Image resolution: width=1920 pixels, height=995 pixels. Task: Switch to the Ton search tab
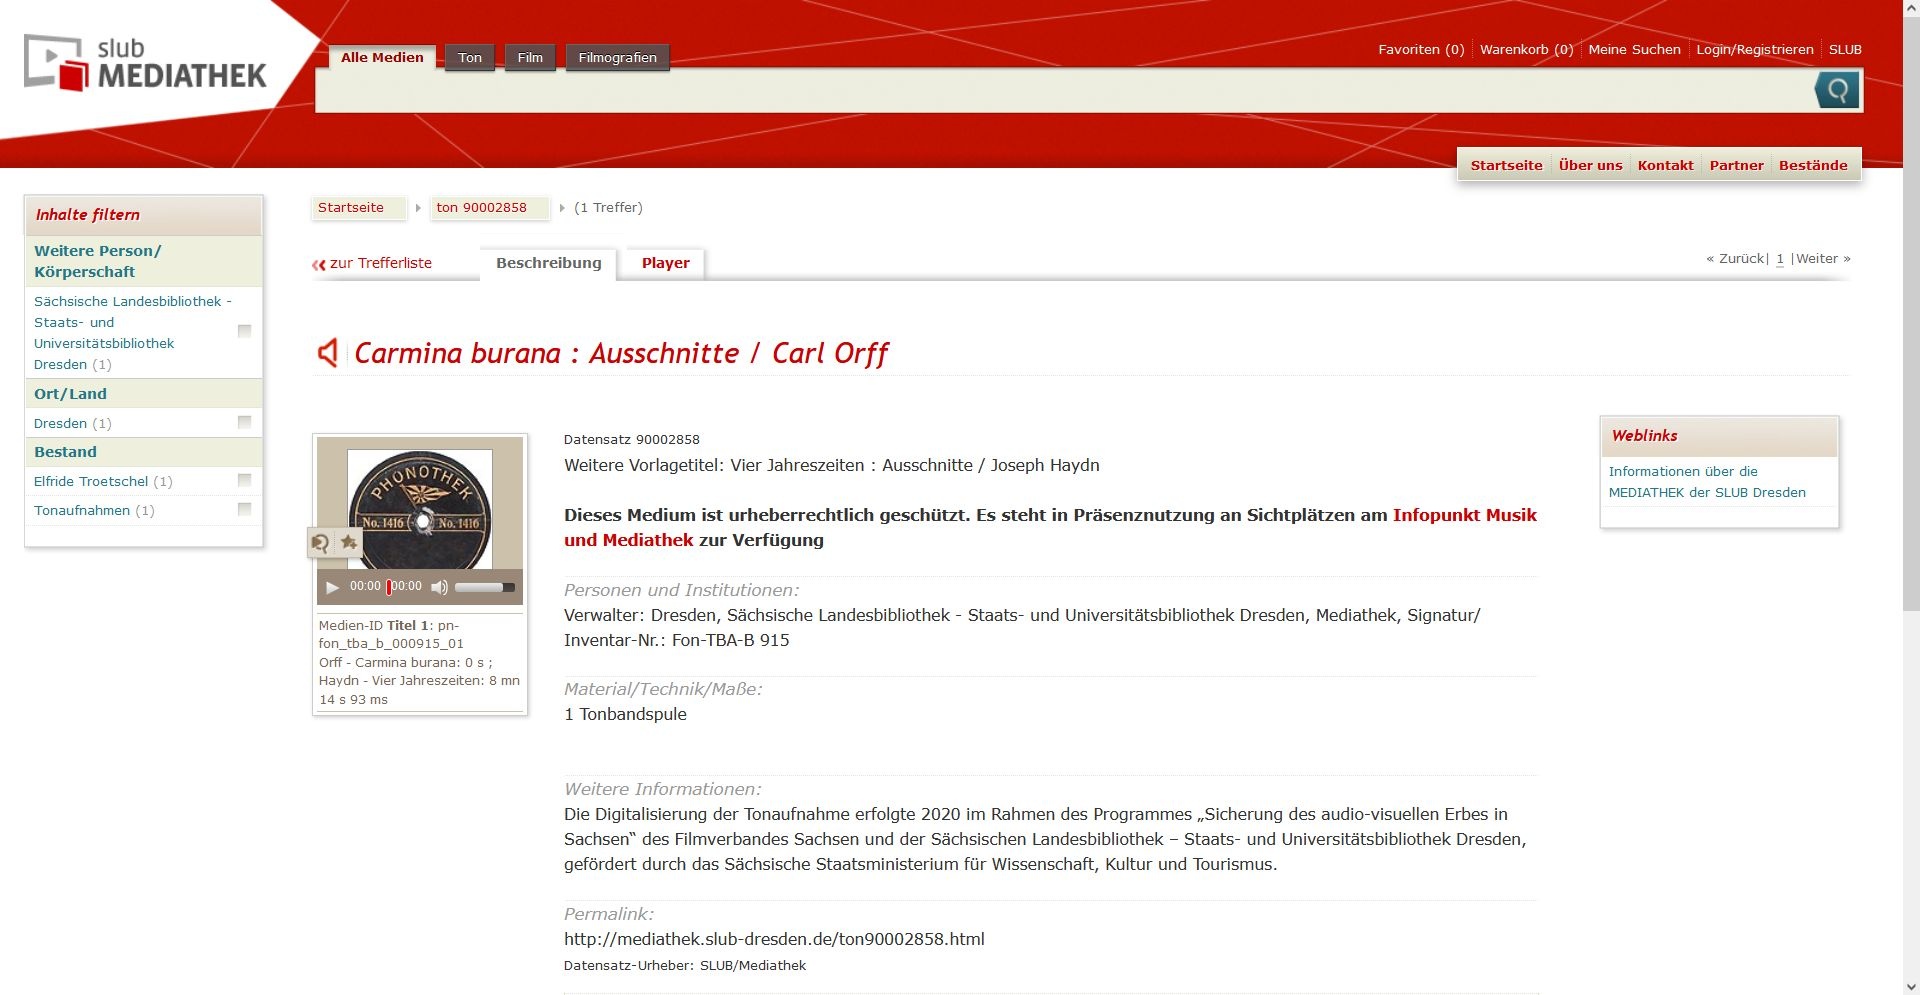coord(470,57)
